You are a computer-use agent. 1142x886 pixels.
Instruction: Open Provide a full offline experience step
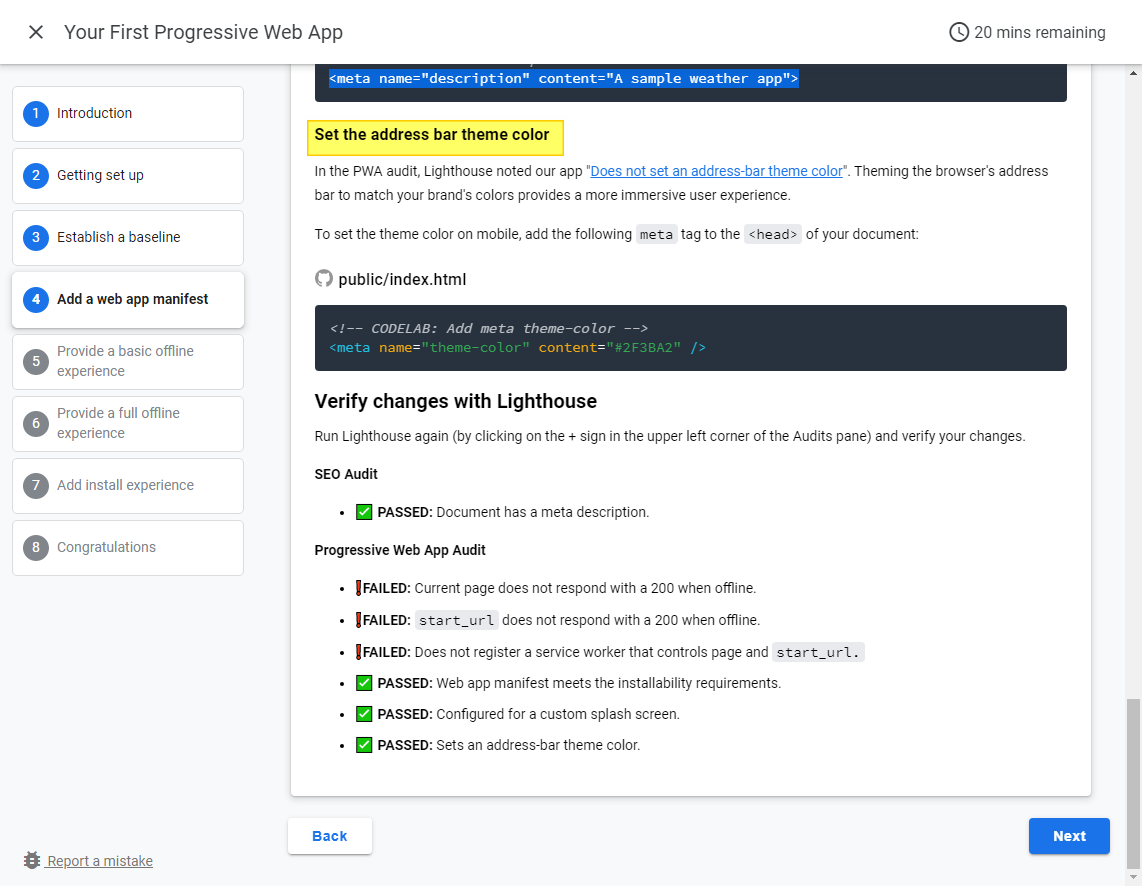click(x=128, y=423)
